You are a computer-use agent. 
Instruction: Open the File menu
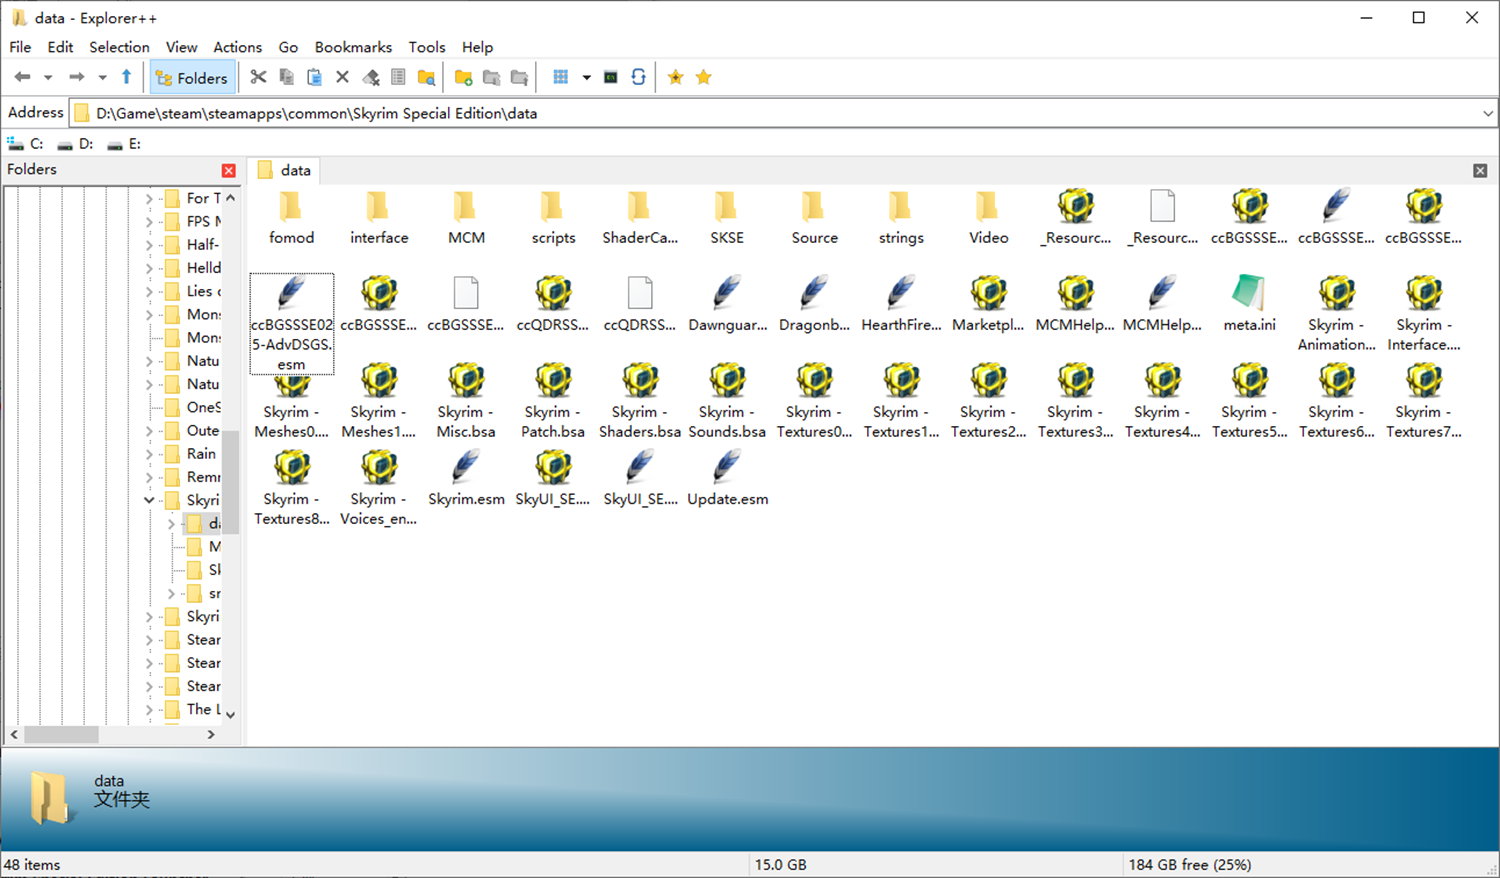pyautogui.click(x=20, y=47)
